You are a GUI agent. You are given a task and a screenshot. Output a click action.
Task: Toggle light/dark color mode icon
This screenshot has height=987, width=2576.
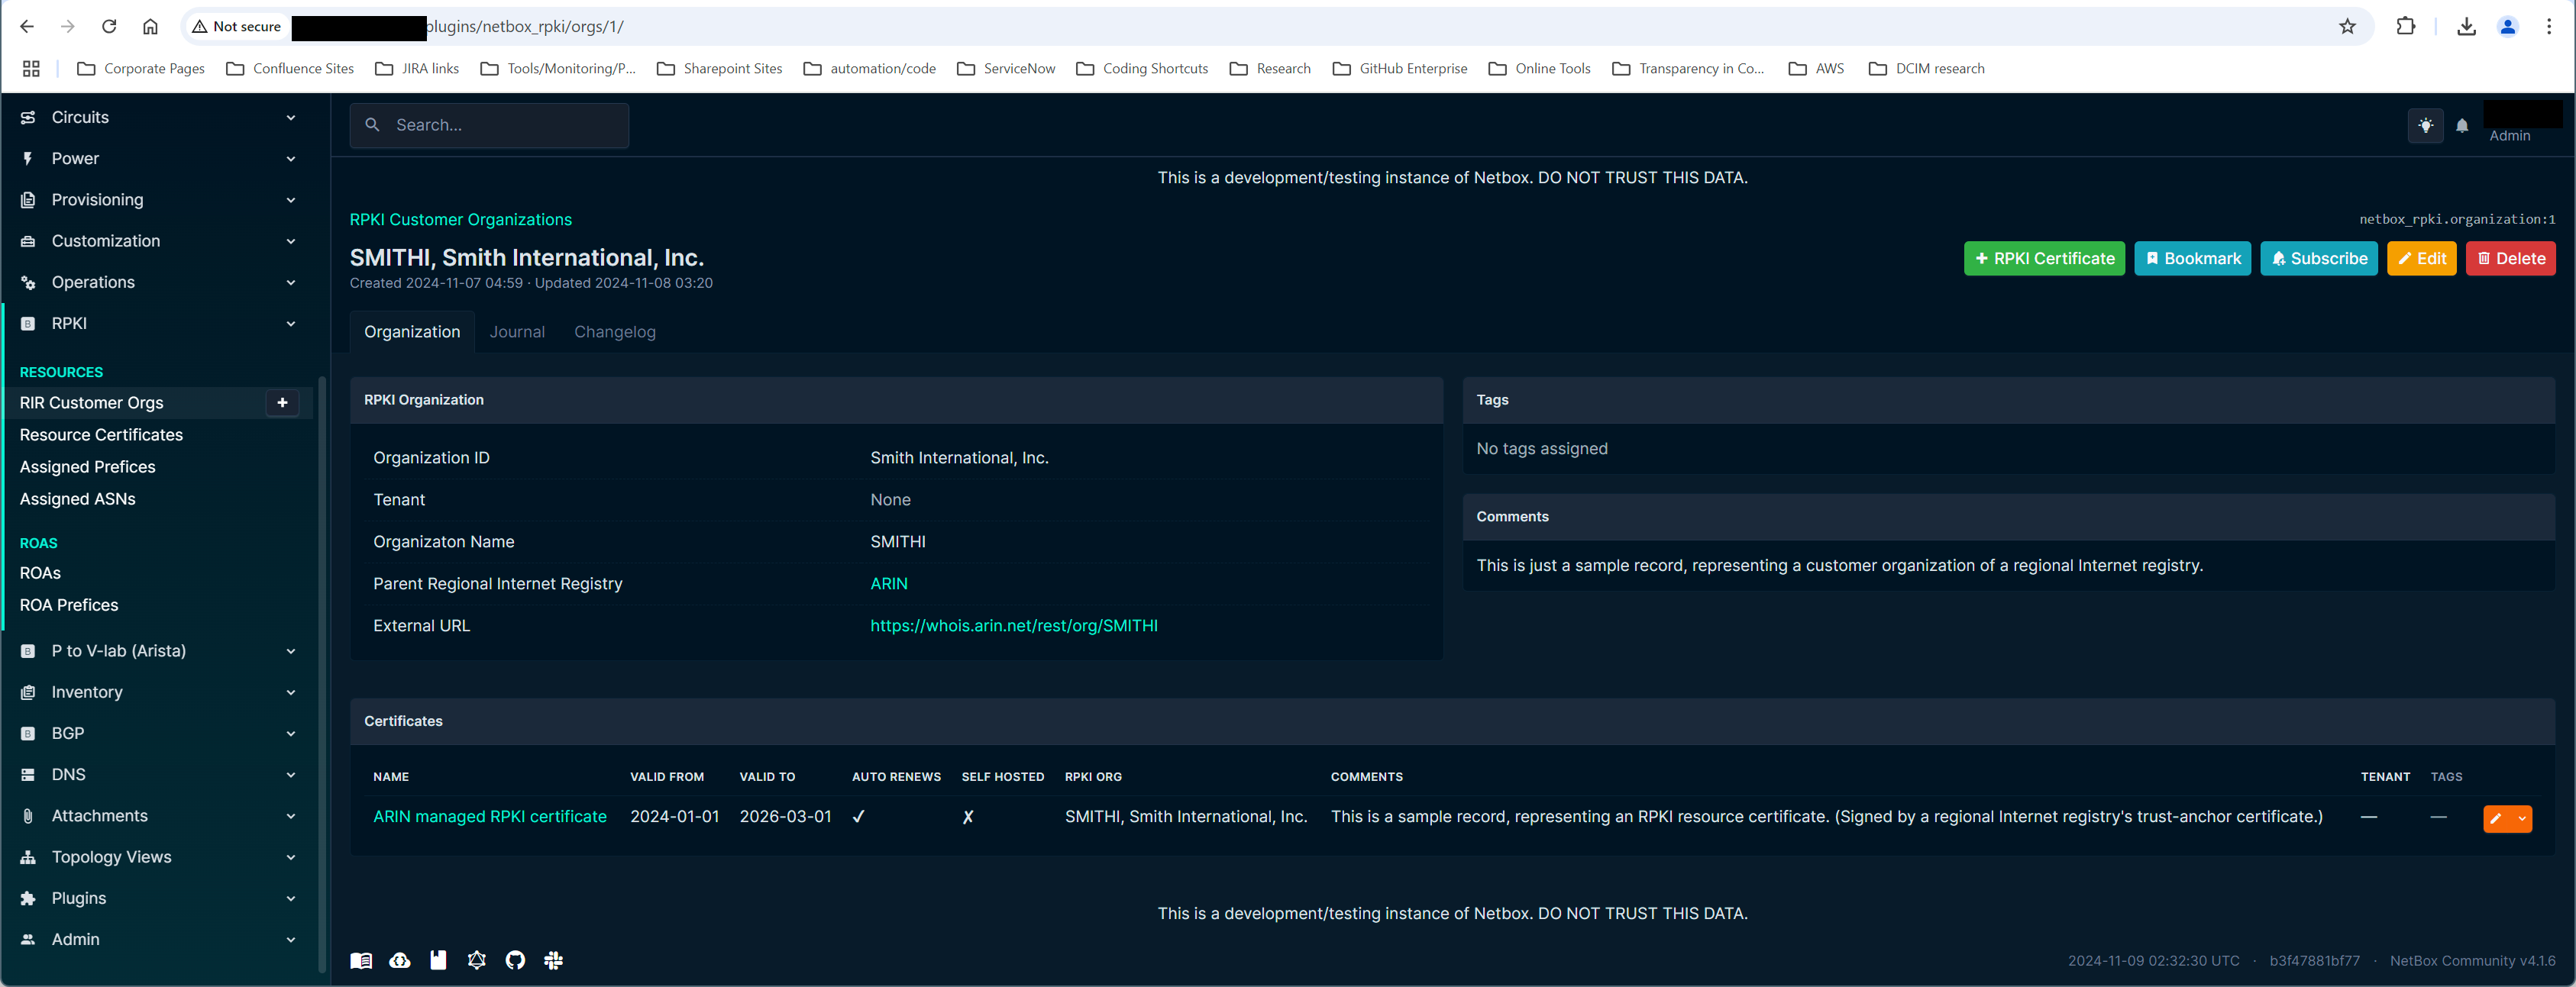[x=2425, y=126]
